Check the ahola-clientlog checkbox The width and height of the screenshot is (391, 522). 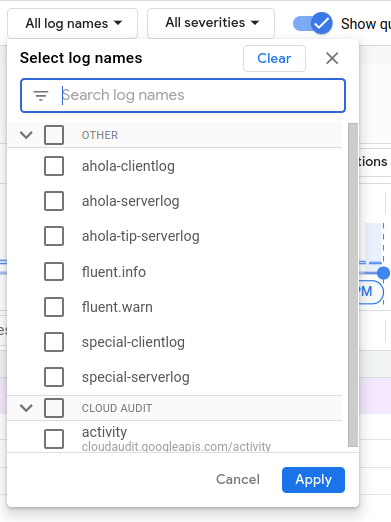(54, 166)
